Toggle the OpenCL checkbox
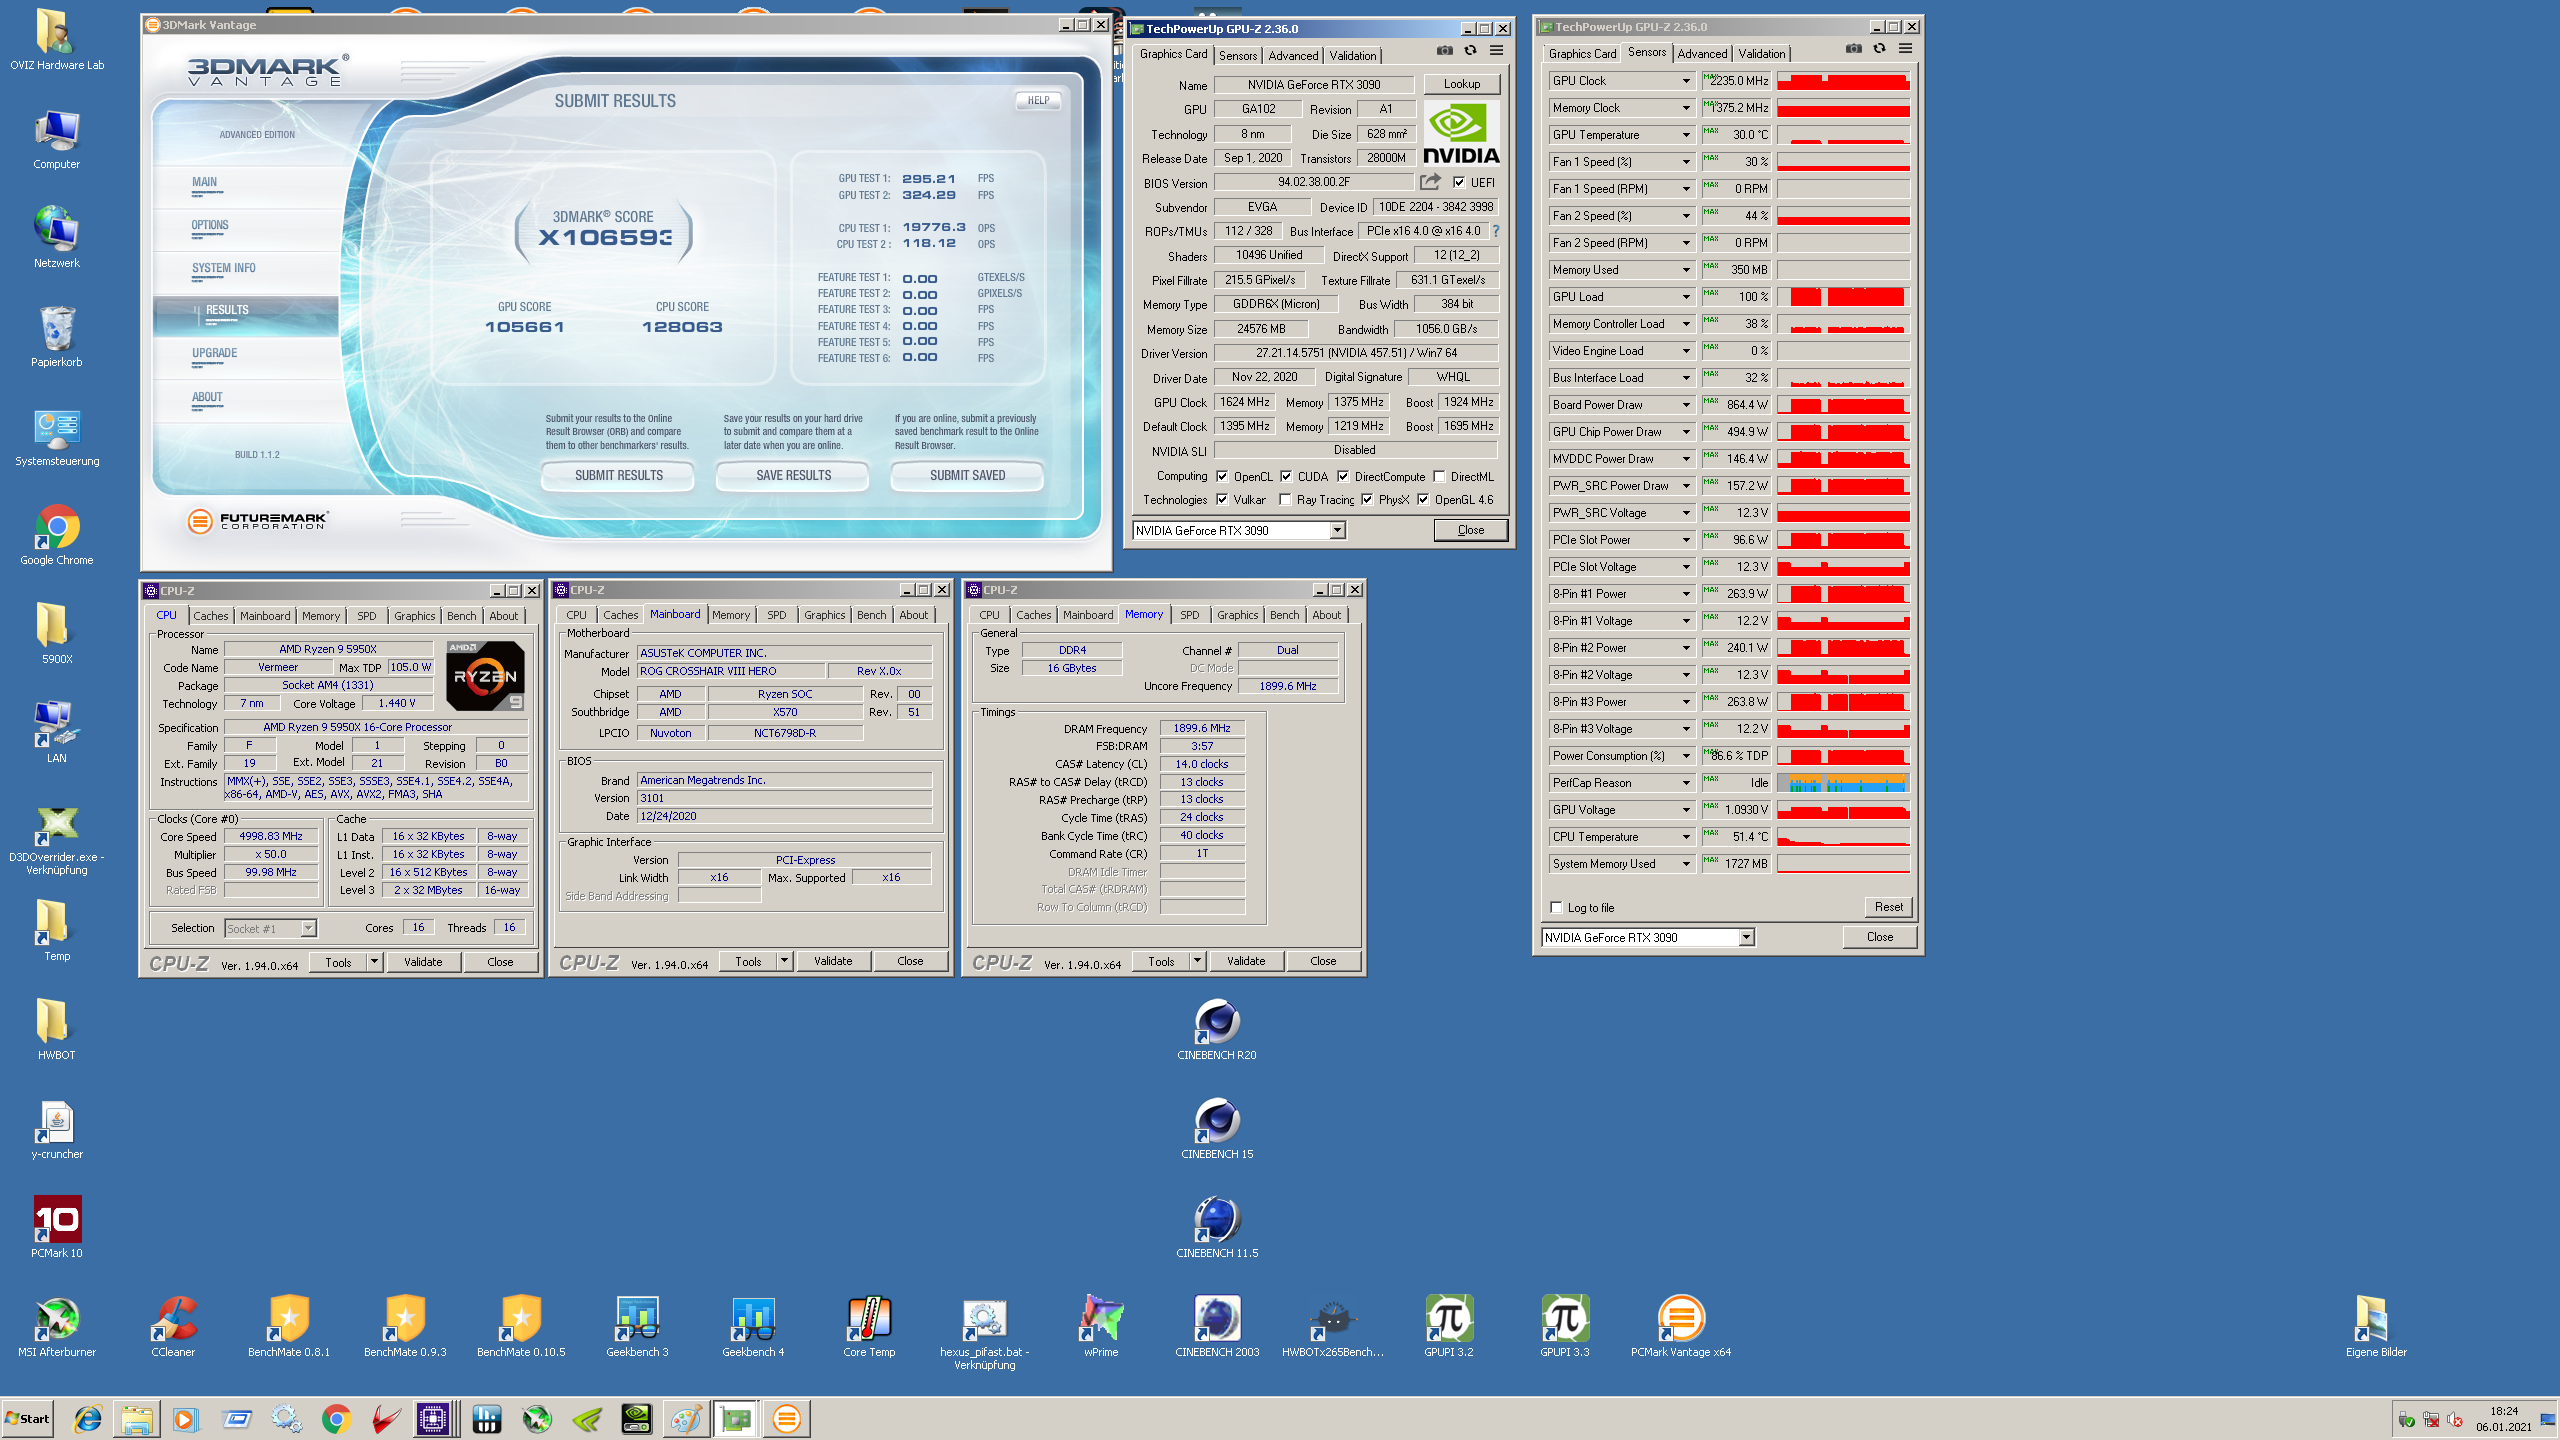The width and height of the screenshot is (2560, 1440). pos(1222,476)
